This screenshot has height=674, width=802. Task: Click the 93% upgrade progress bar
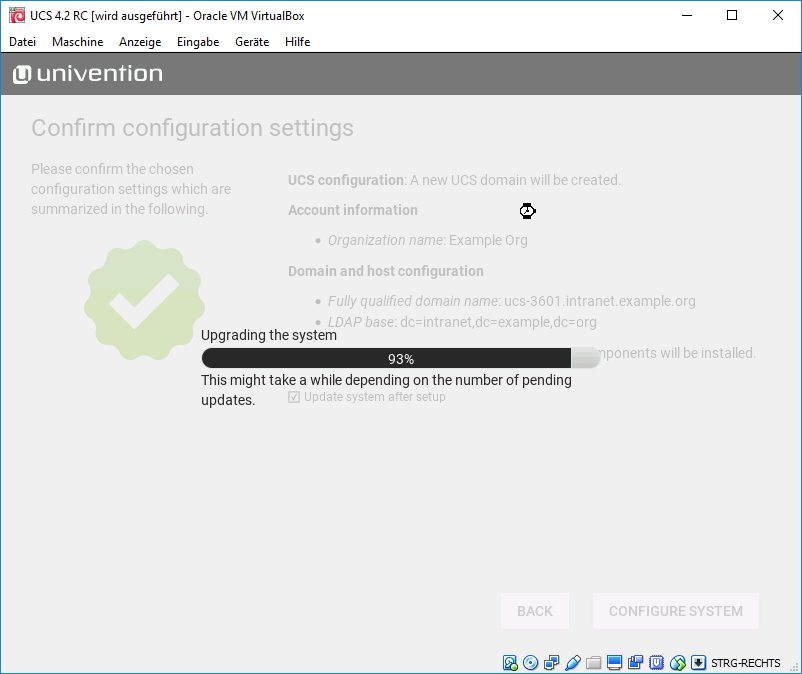pos(401,358)
